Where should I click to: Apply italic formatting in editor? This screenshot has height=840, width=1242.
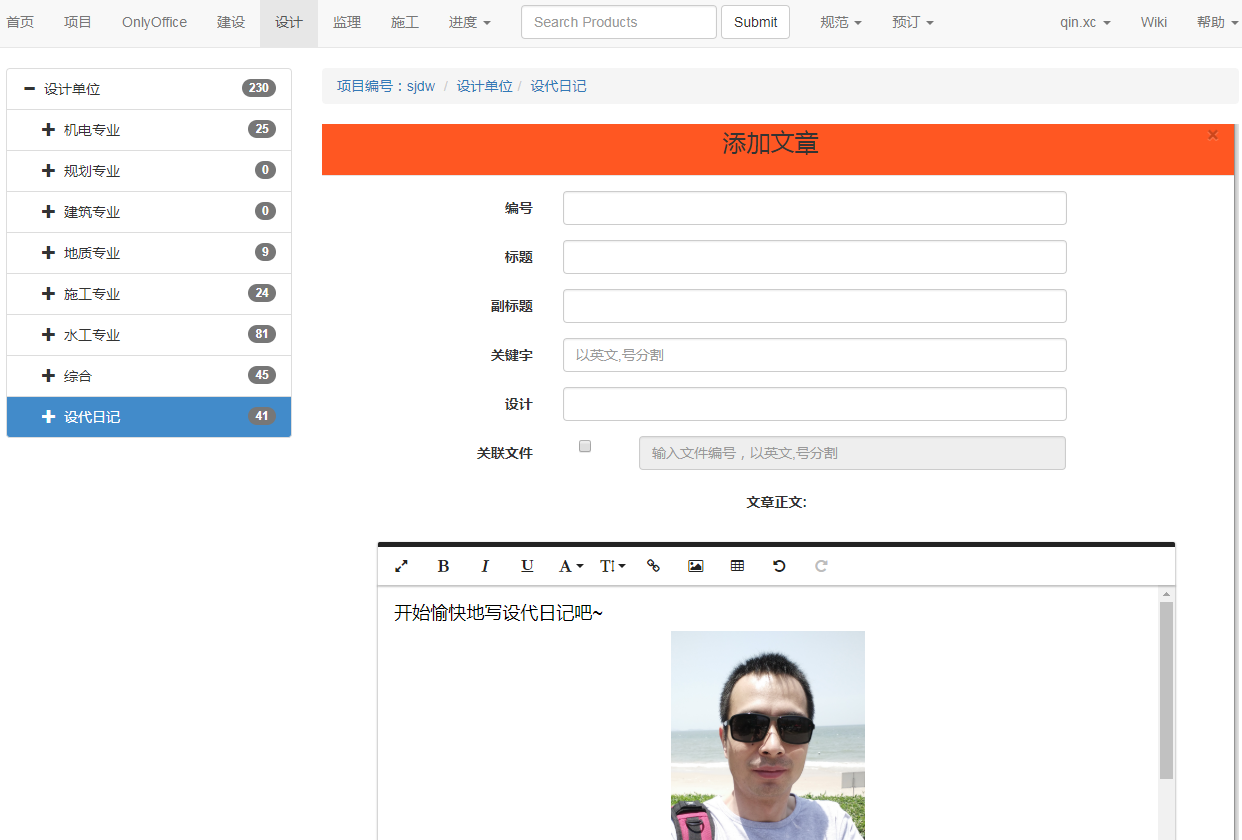tap(485, 566)
